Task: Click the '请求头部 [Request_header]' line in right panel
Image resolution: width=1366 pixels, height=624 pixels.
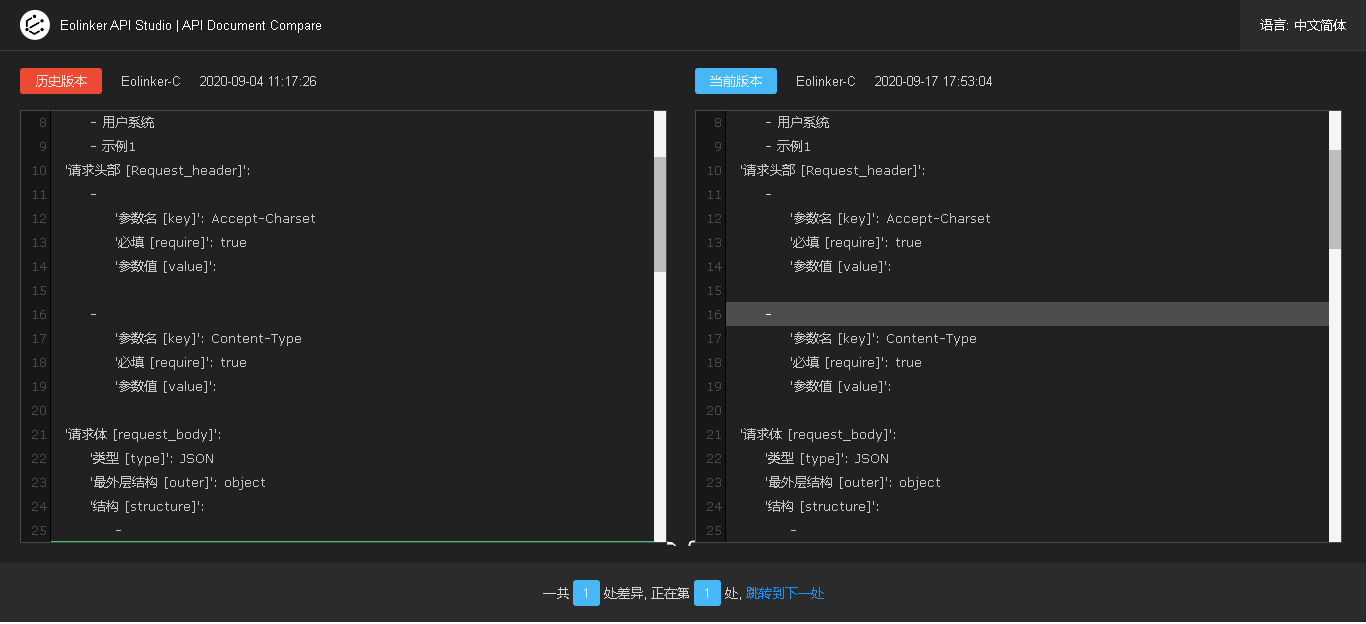Action: pos(832,170)
